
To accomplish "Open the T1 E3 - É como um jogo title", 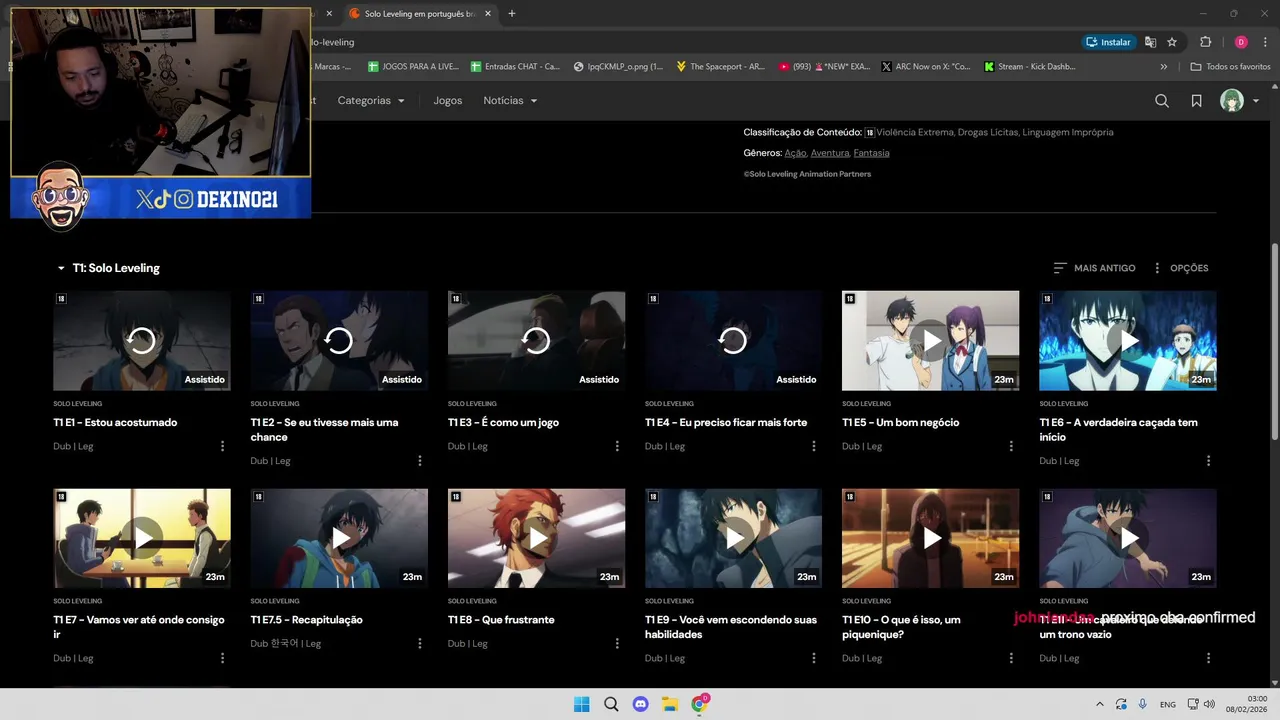I will pyautogui.click(x=503, y=422).
